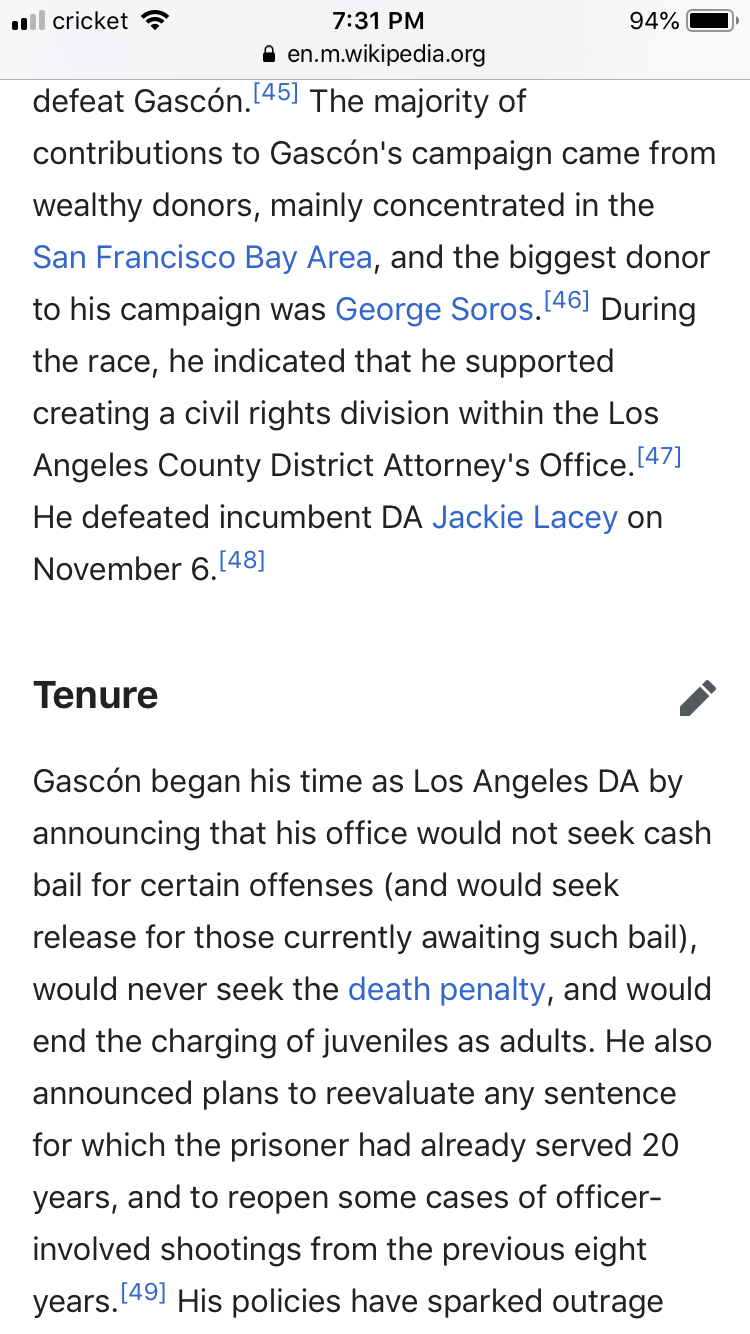Open the George Soros article link
Screen dimensions: 750x1334
pos(433,309)
